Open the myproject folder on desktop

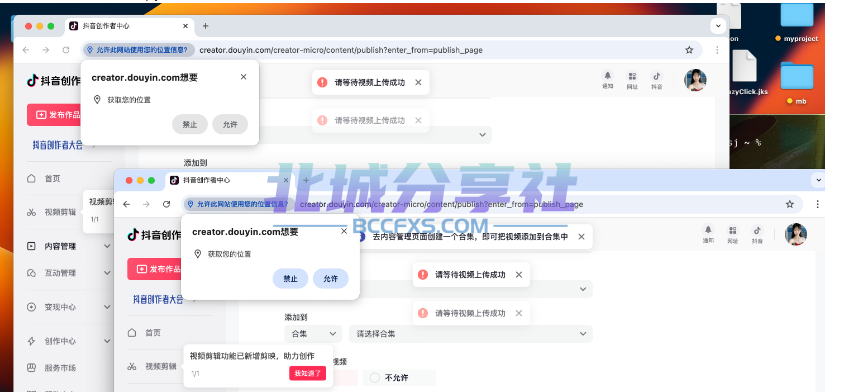797,23
